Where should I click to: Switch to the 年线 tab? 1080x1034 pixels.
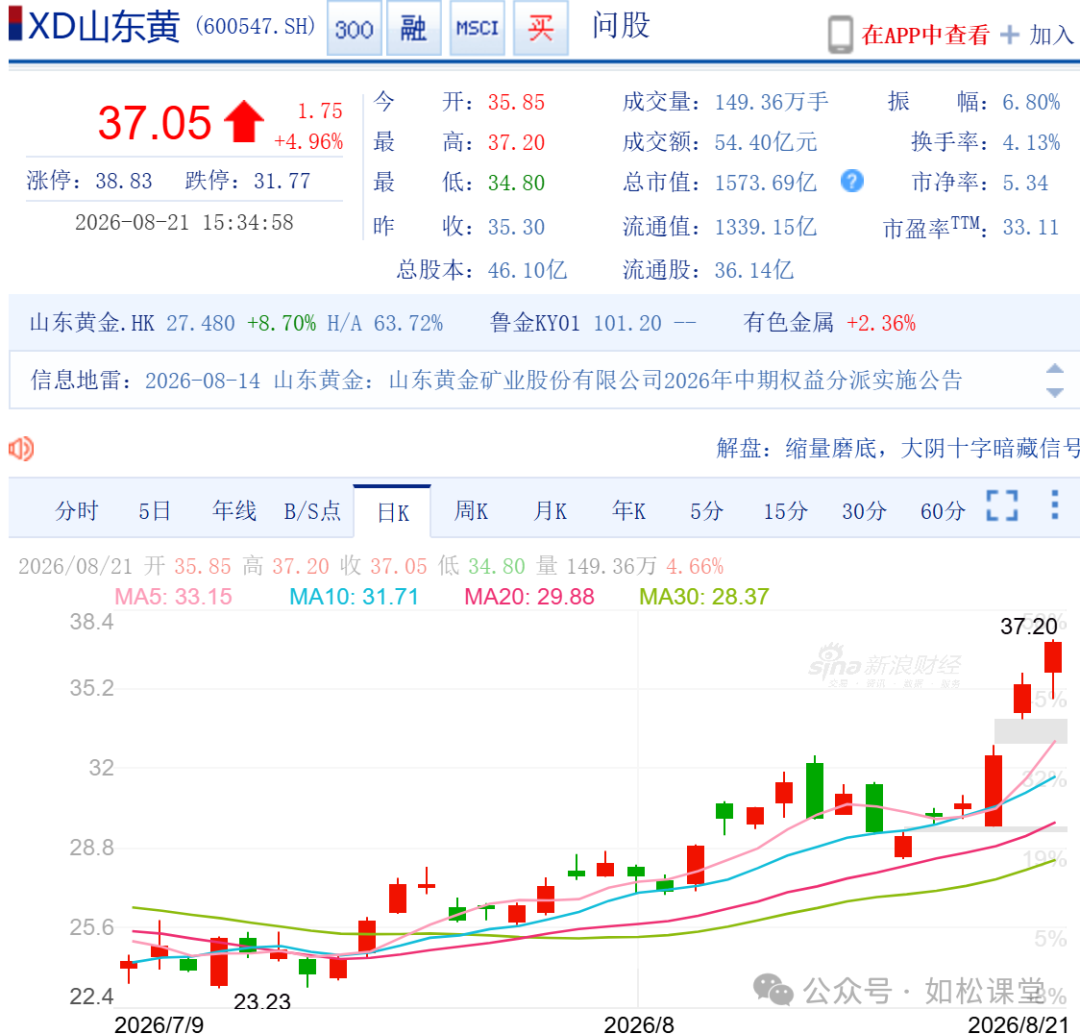[x=234, y=511]
